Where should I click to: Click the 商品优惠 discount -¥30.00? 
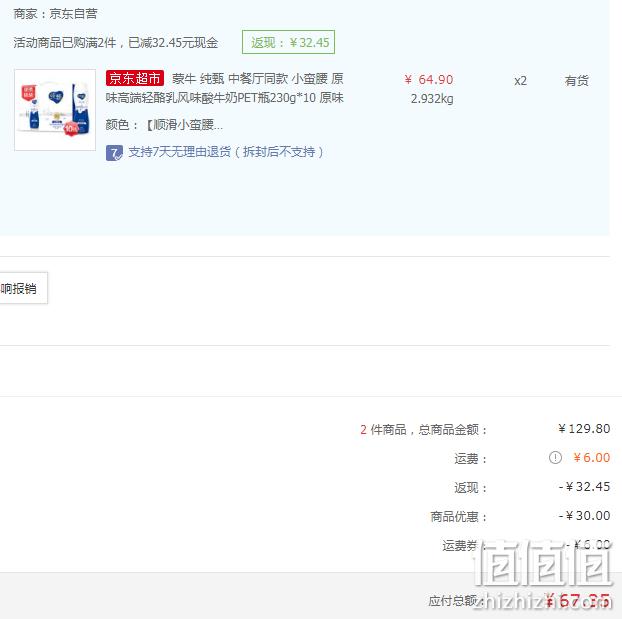(x=584, y=516)
